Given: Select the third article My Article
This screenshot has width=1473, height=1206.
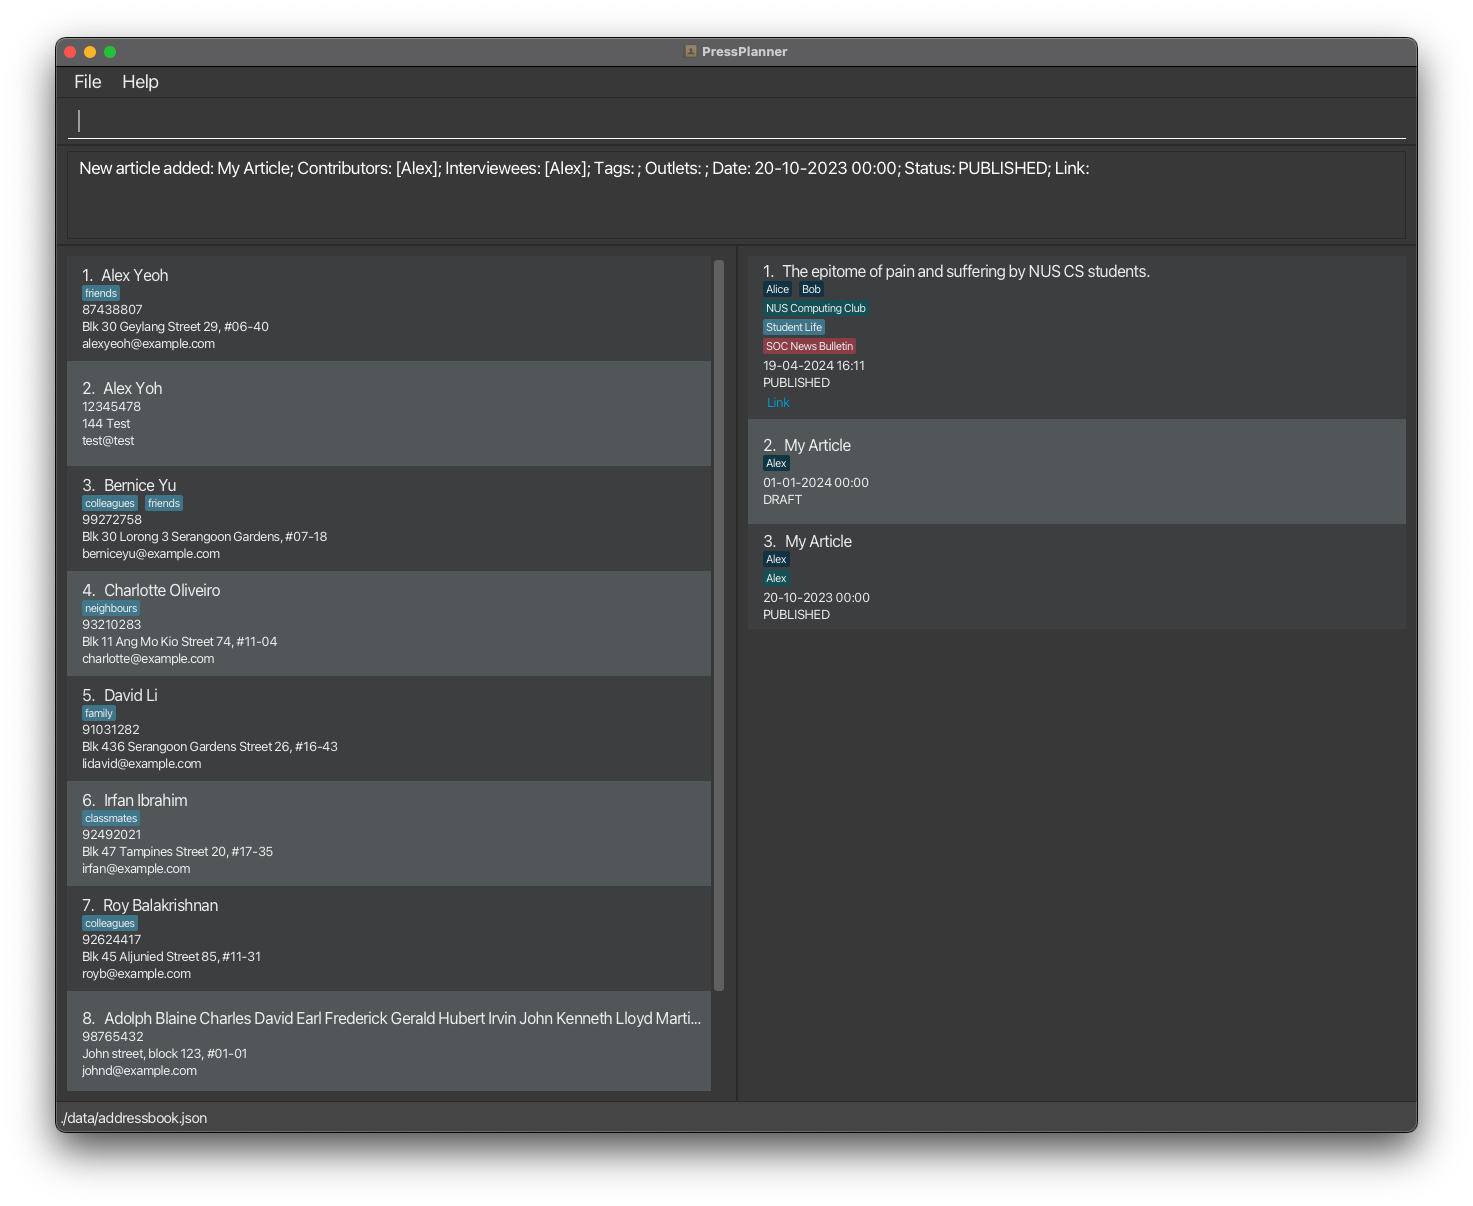Looking at the screenshot, I should coord(1077,577).
